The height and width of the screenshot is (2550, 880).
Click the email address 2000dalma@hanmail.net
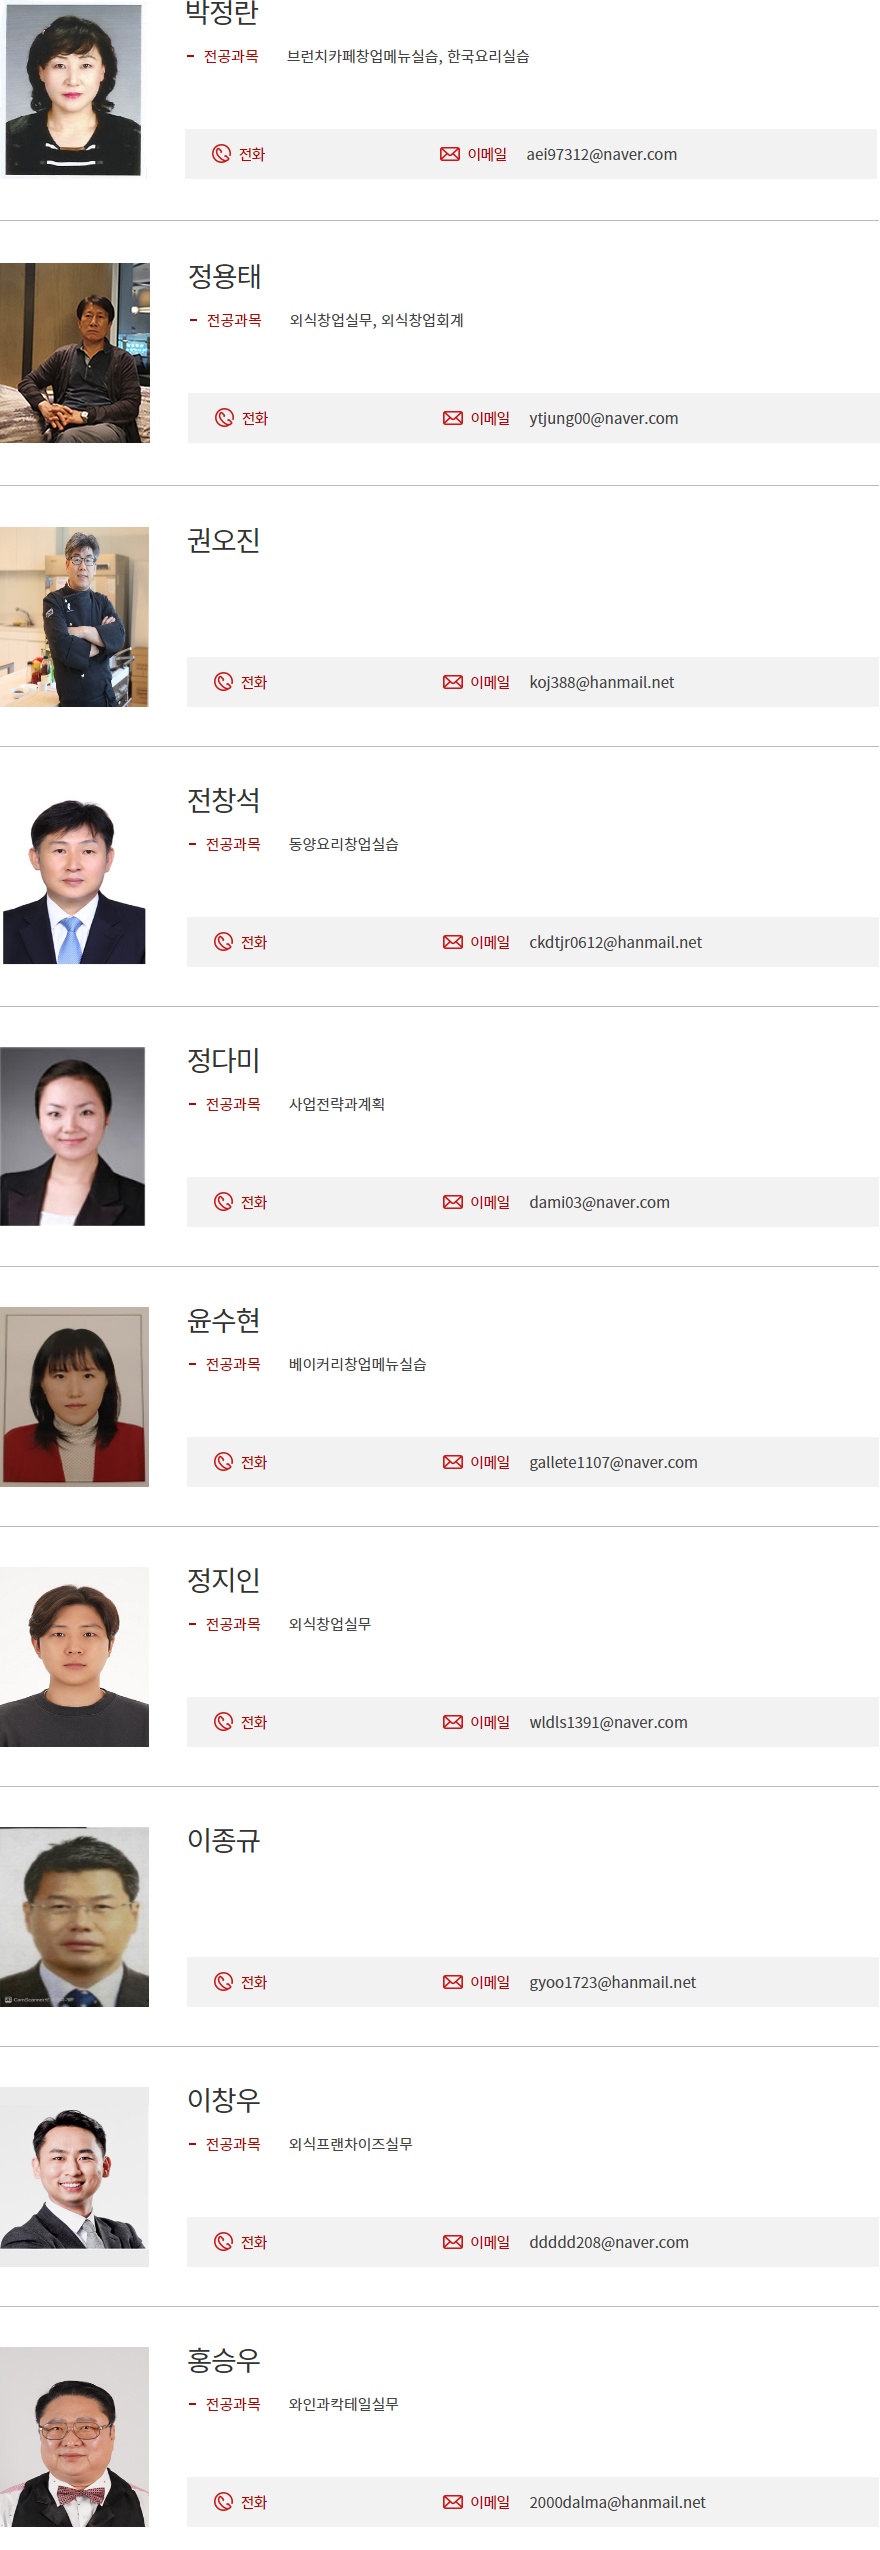point(618,2502)
